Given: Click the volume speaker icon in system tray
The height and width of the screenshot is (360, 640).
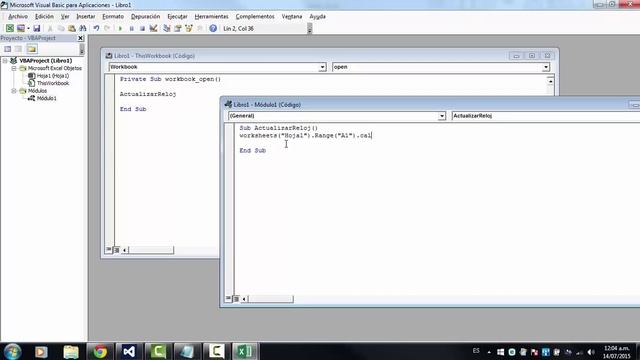Looking at the screenshot, I should (590, 352).
